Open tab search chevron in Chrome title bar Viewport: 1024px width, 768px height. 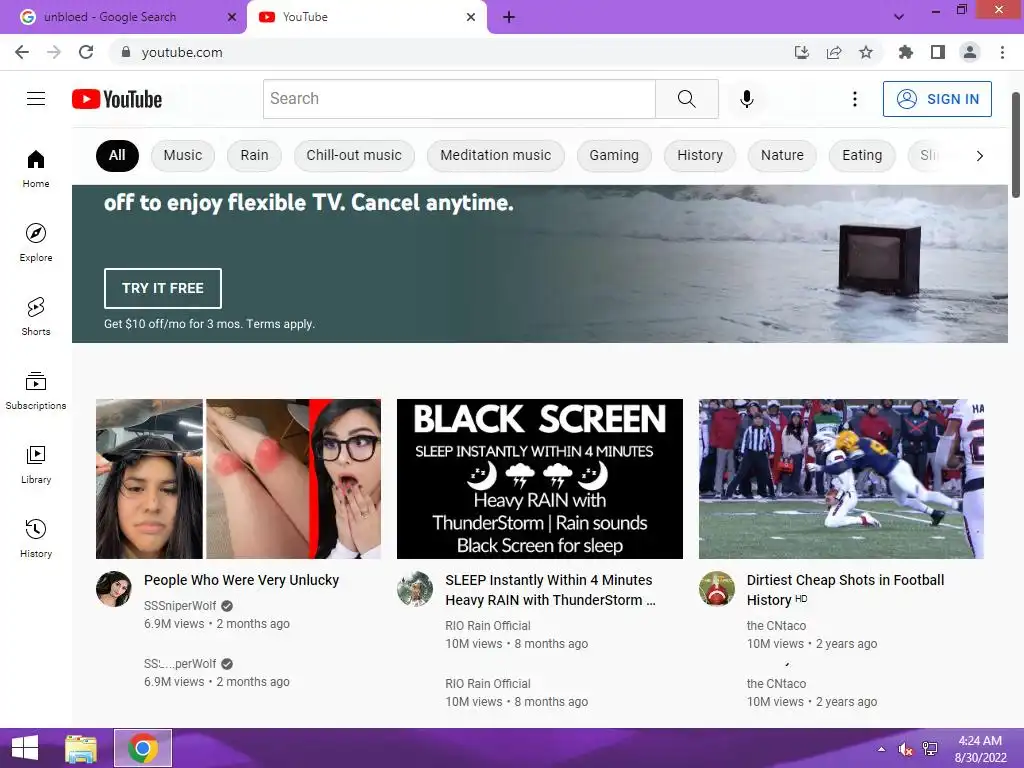point(899,17)
